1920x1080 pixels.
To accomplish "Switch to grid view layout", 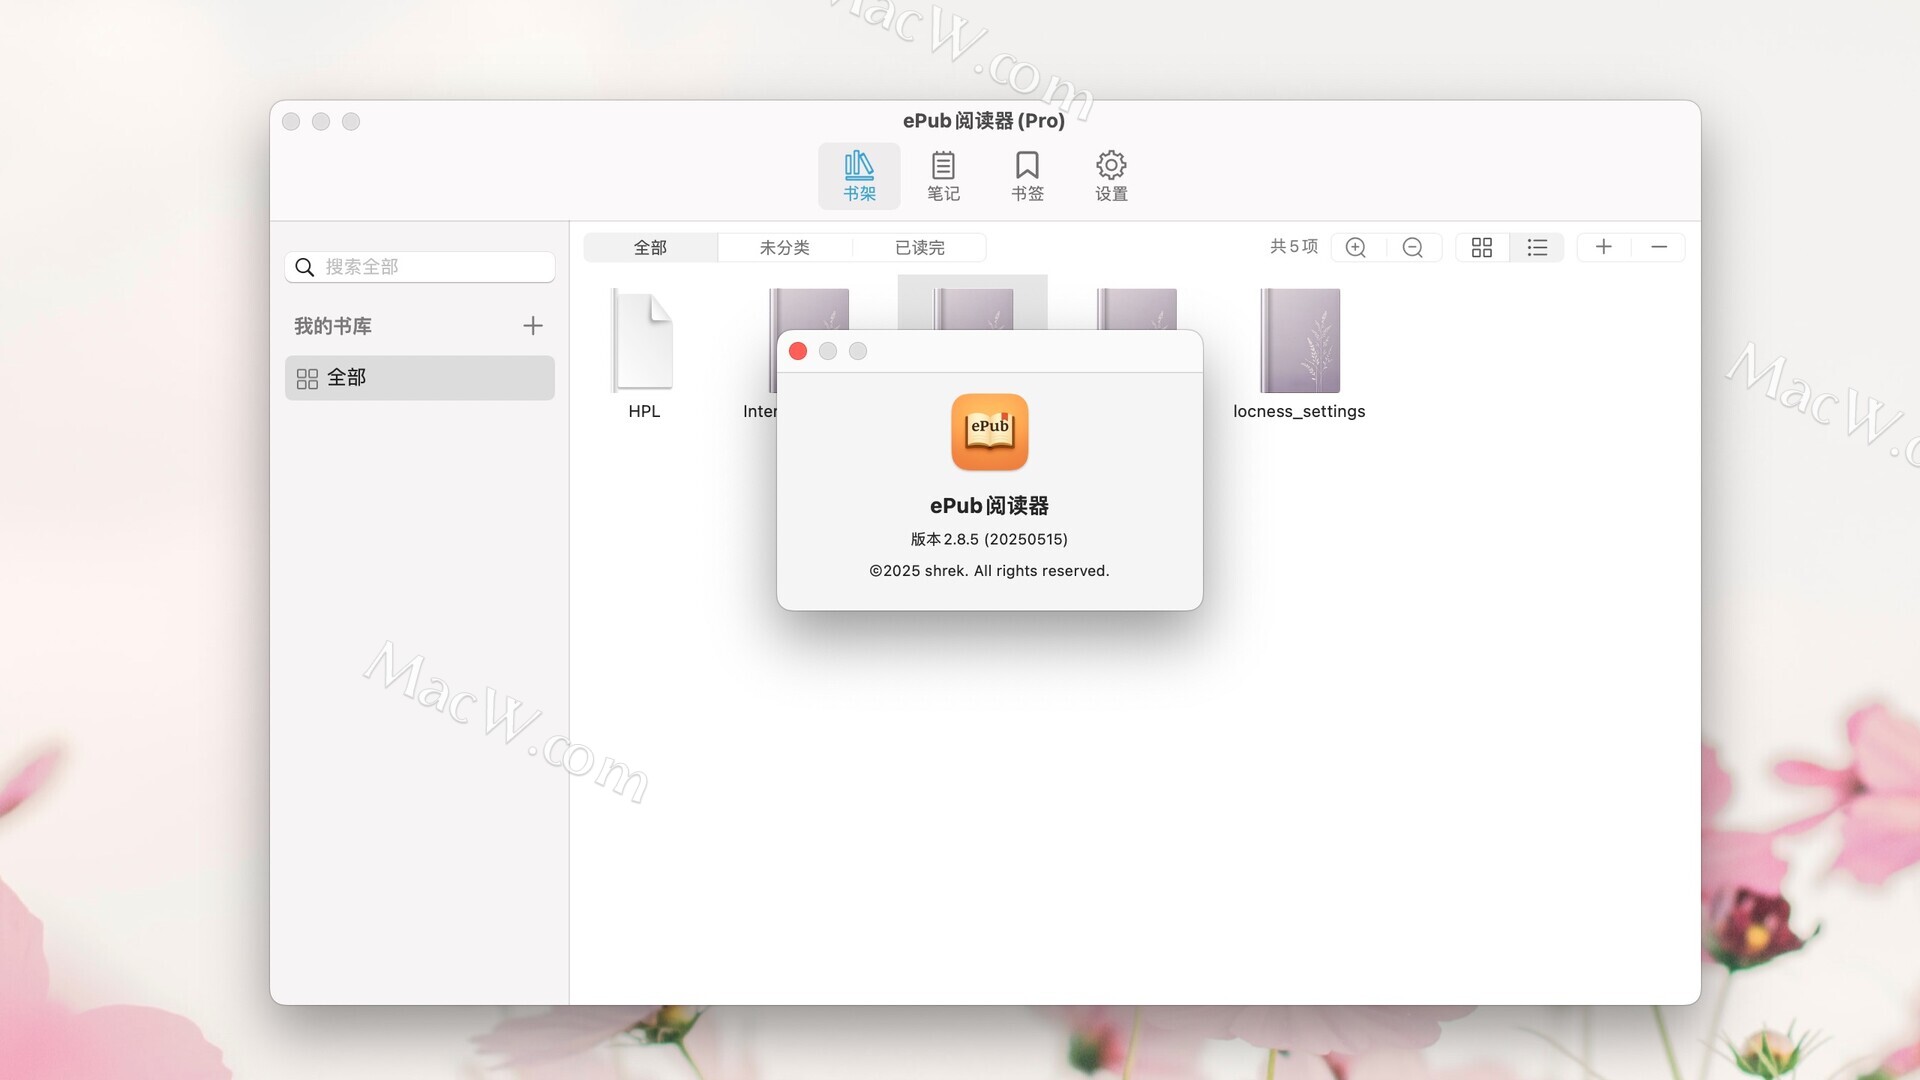I will tap(1482, 247).
